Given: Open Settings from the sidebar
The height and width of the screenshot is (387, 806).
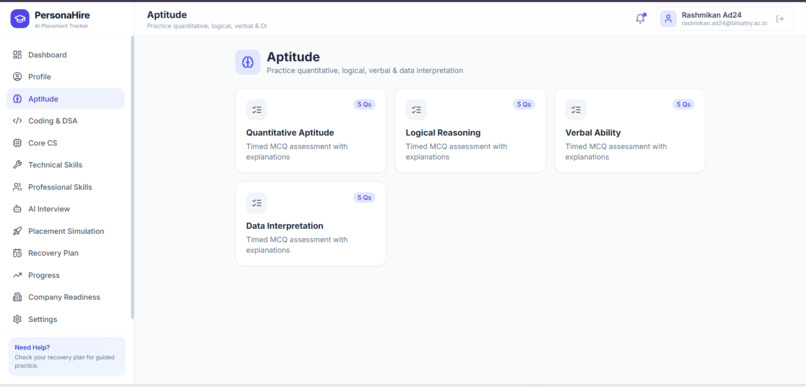Looking at the screenshot, I should (x=65, y=319).
